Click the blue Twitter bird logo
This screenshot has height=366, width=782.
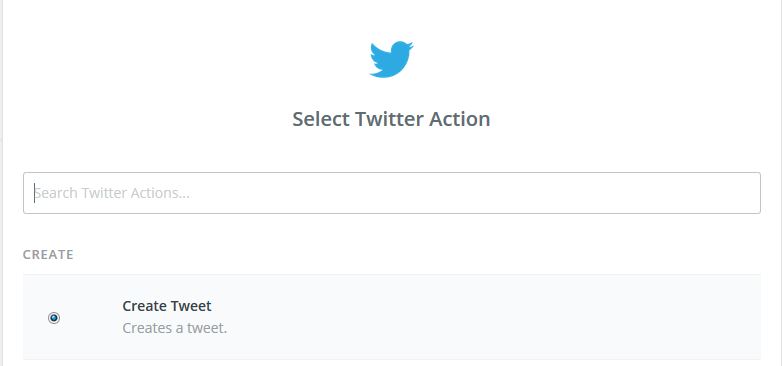coord(391,59)
